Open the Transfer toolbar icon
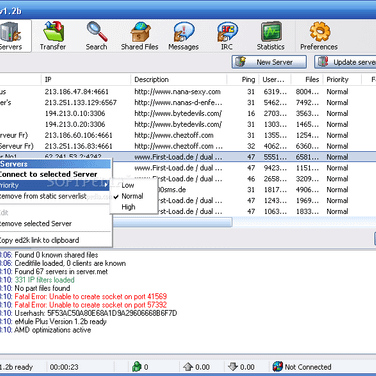 pyautogui.click(x=53, y=36)
